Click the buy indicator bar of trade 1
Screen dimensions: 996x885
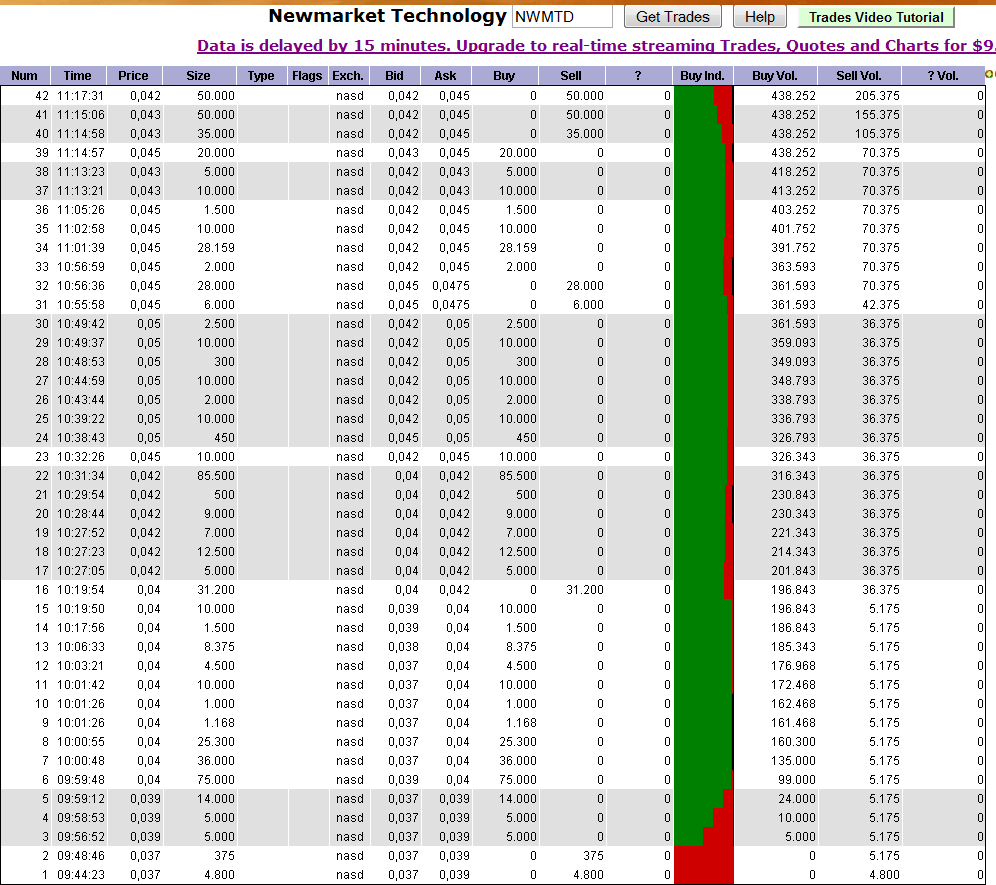703,875
